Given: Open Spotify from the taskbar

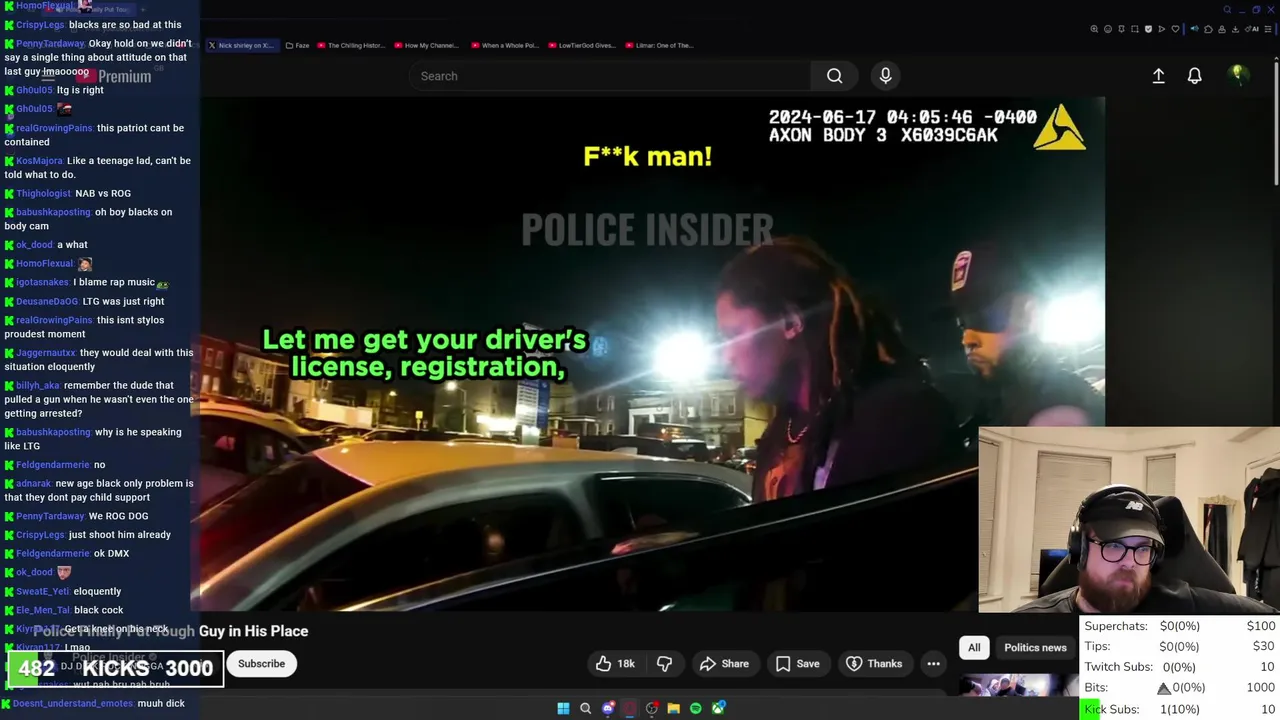Looking at the screenshot, I should [696, 708].
